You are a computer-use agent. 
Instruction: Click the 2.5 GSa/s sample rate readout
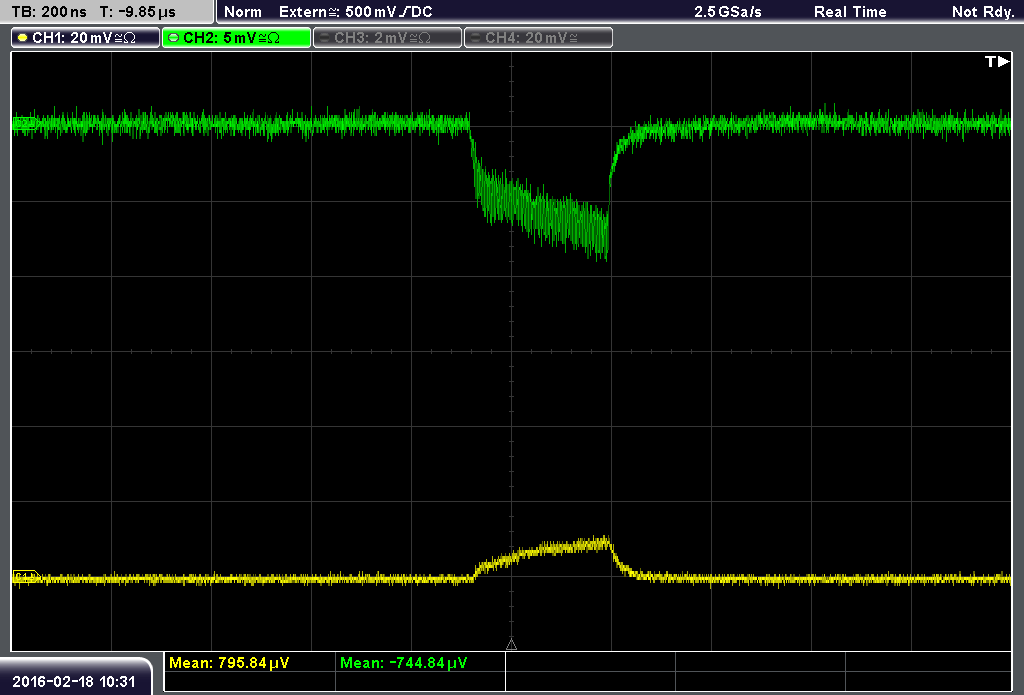(x=728, y=12)
